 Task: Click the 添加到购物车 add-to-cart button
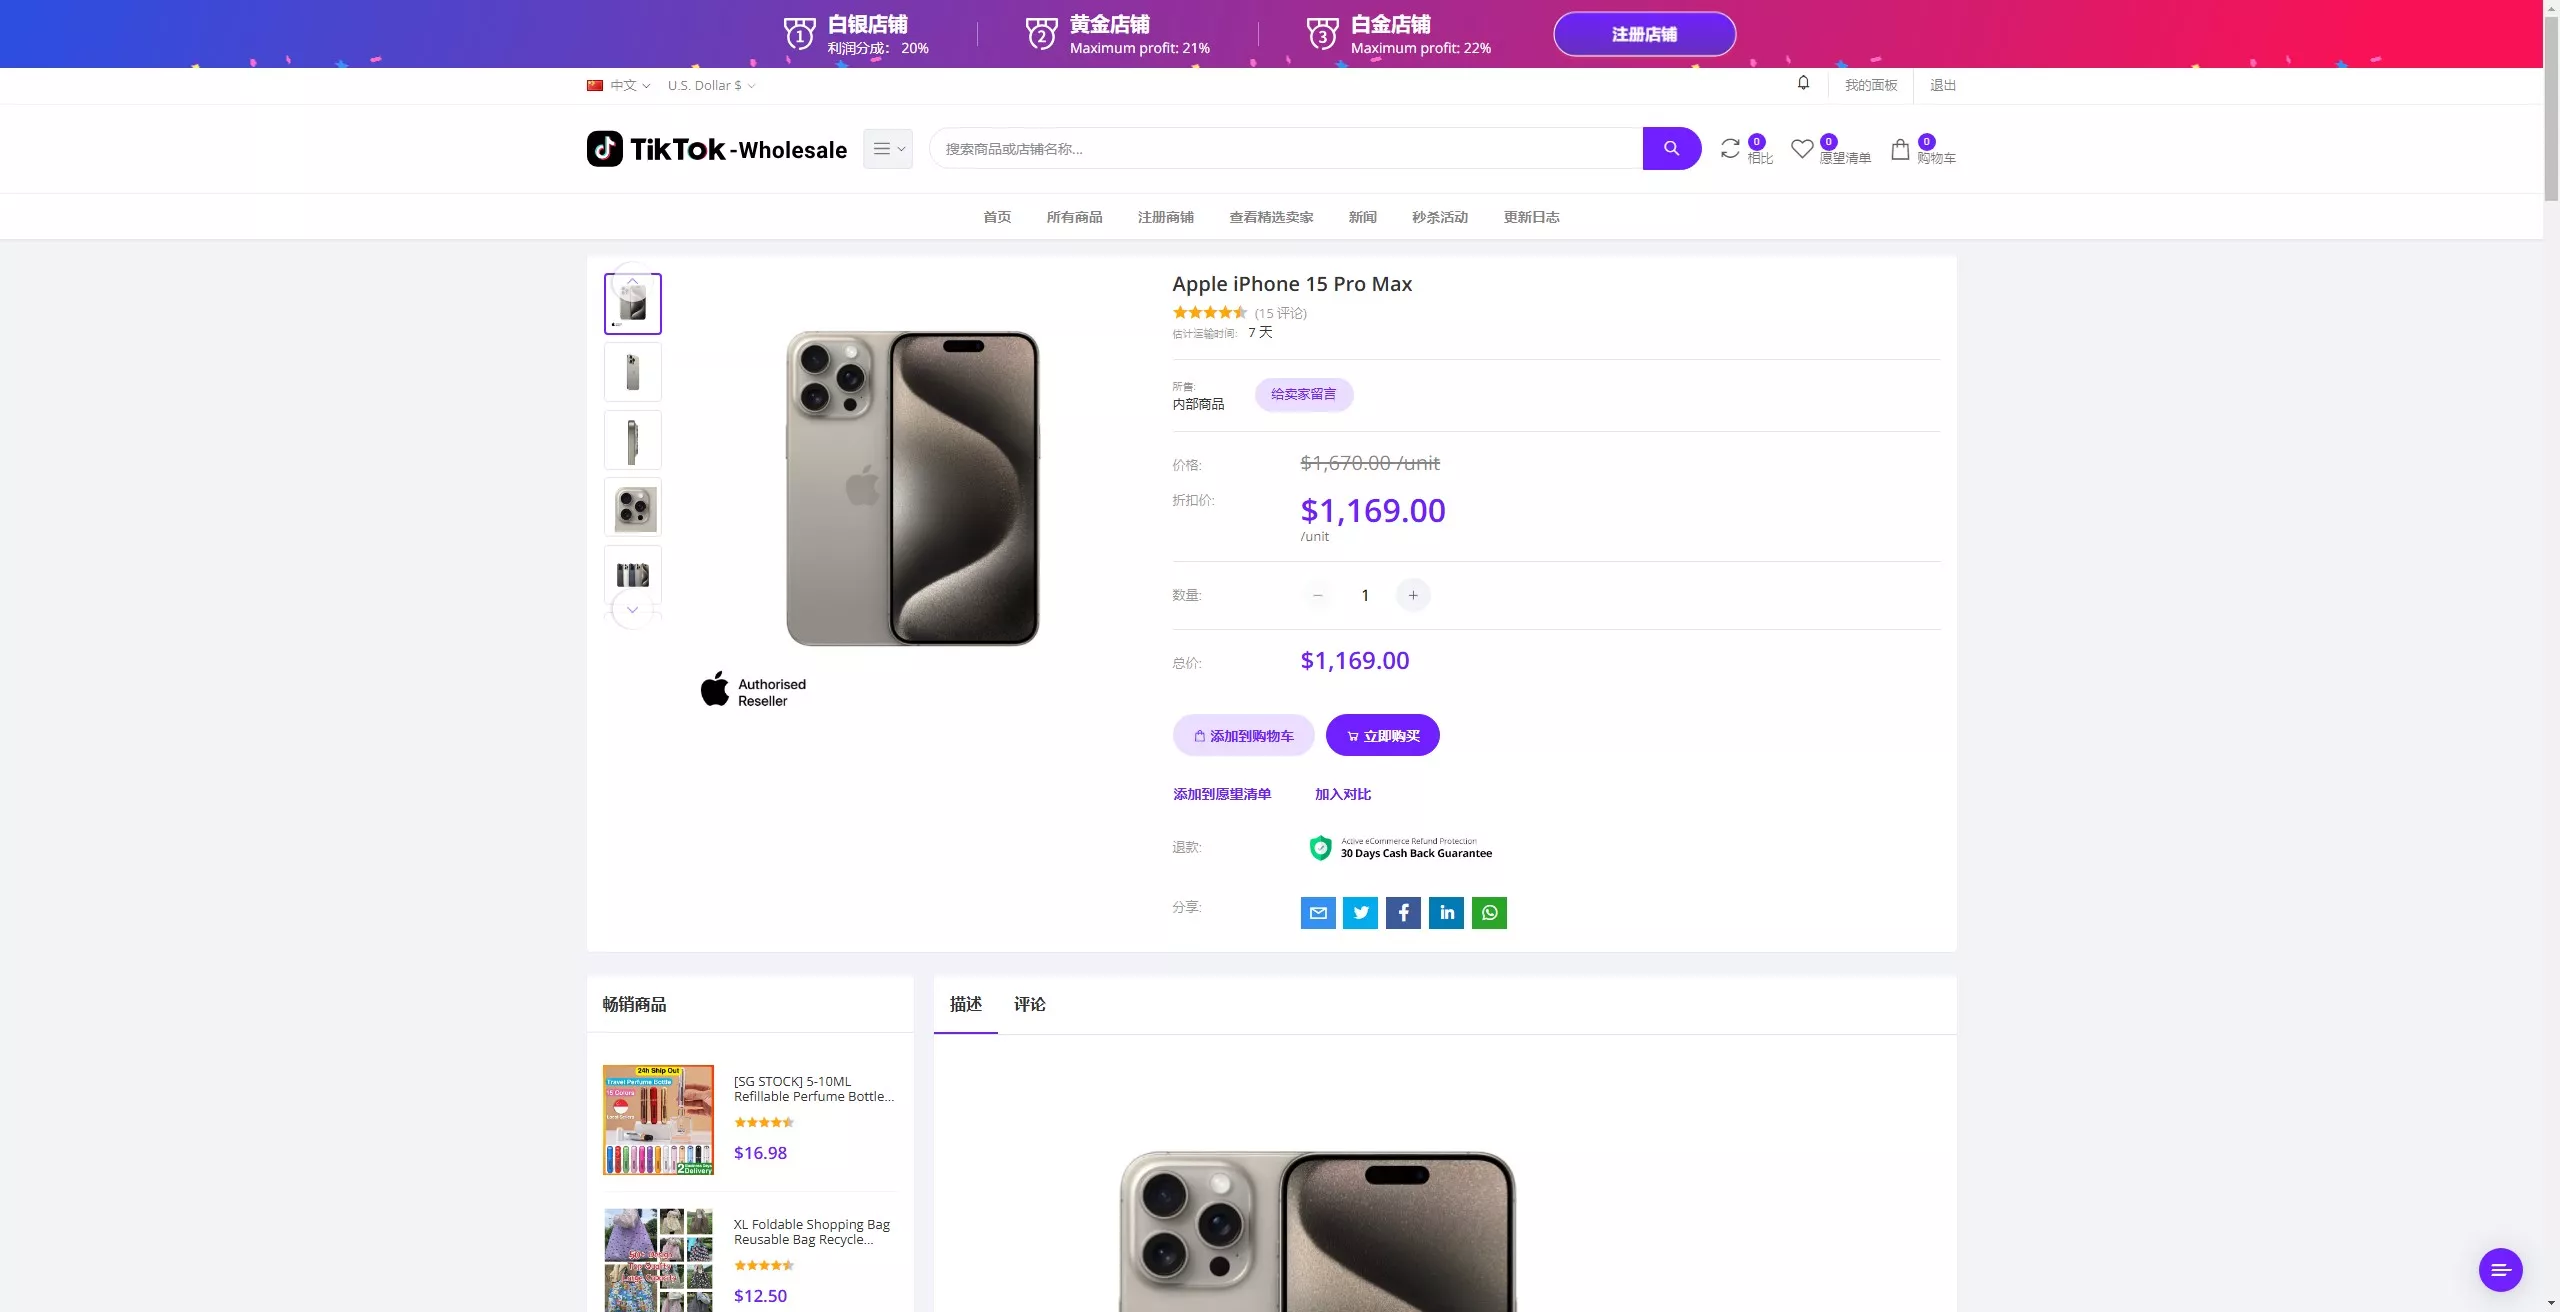(x=1243, y=736)
